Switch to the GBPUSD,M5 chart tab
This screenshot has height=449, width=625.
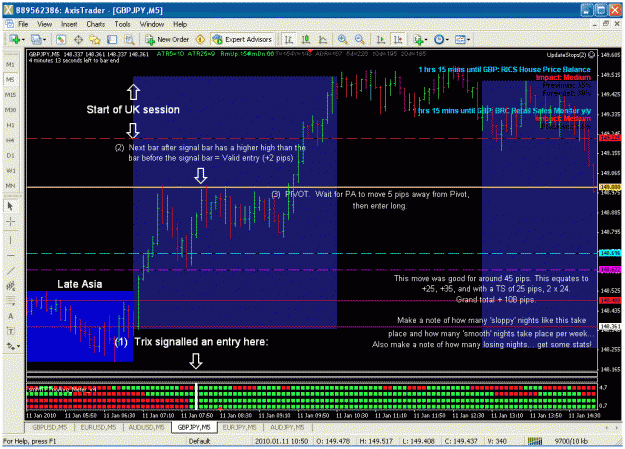[49, 427]
